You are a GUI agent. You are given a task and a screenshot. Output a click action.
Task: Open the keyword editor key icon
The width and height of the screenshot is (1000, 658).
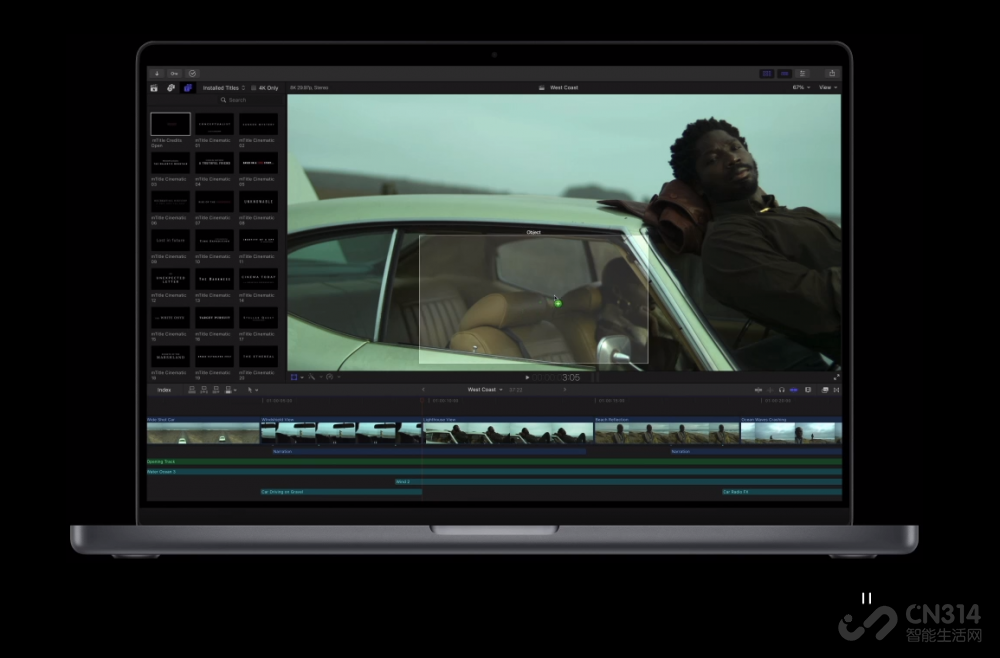[x=174, y=73]
